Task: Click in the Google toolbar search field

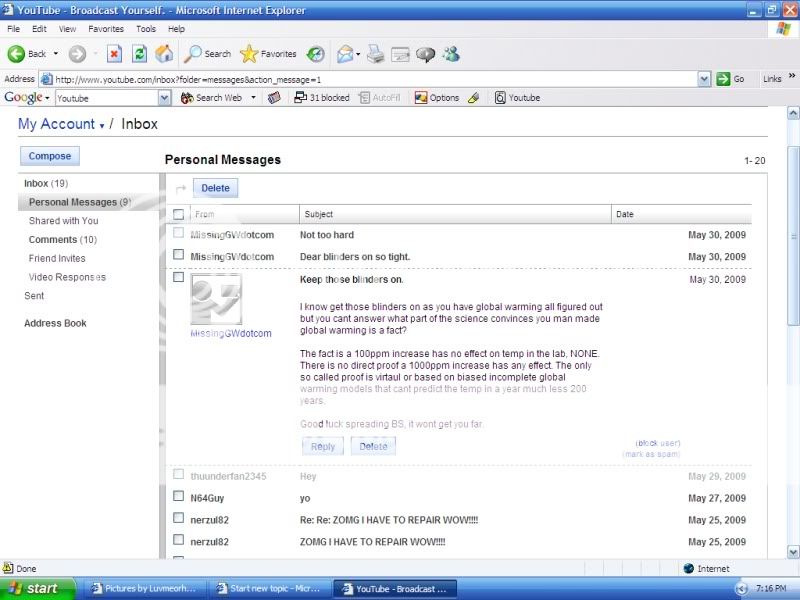Action: (x=107, y=98)
